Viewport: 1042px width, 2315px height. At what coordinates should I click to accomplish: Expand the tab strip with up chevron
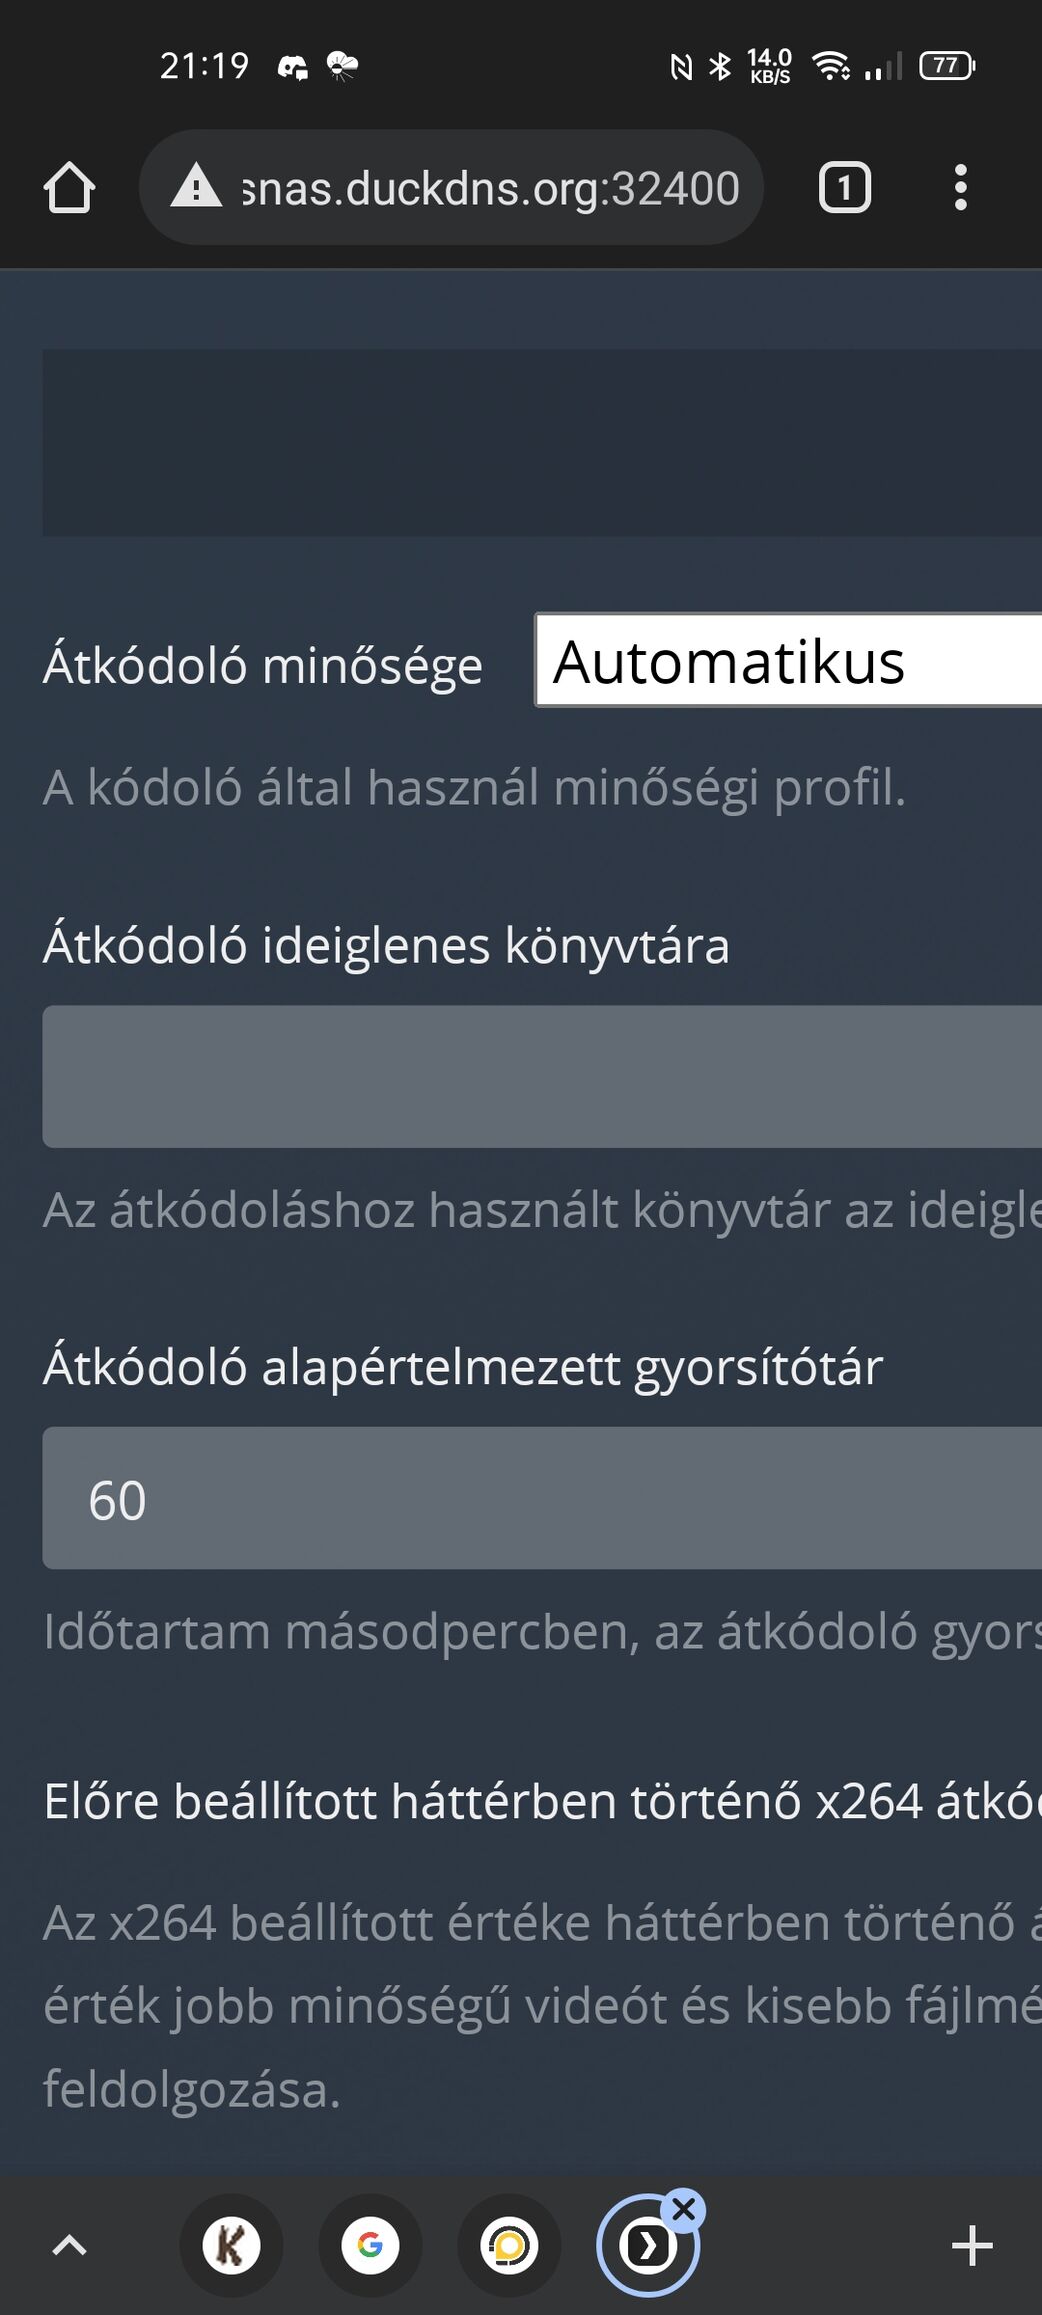point(69,2246)
